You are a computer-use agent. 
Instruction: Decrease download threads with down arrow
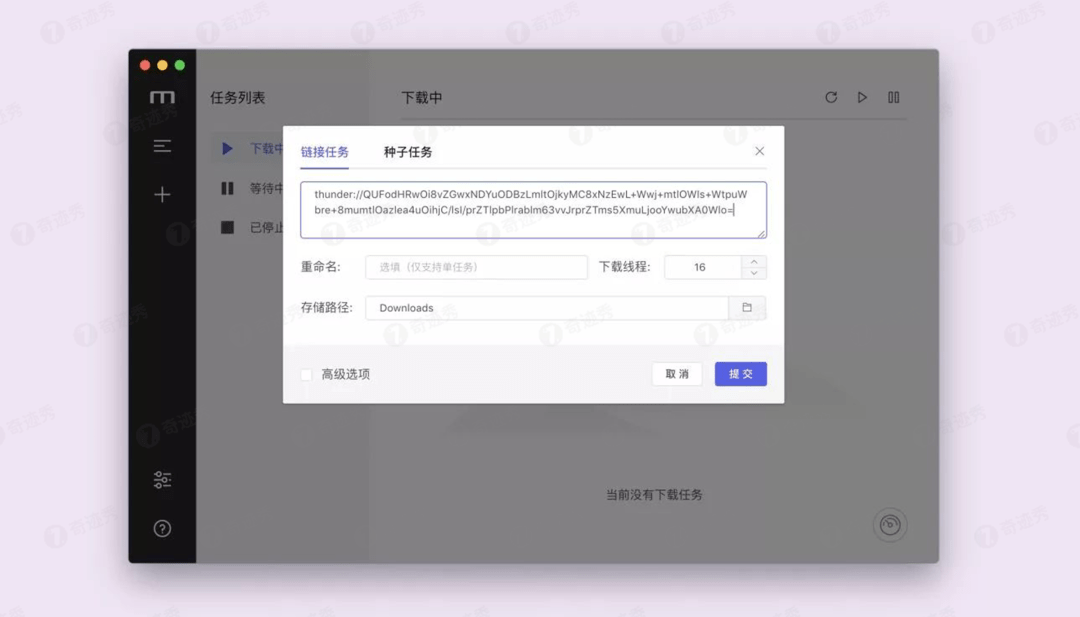point(754,273)
